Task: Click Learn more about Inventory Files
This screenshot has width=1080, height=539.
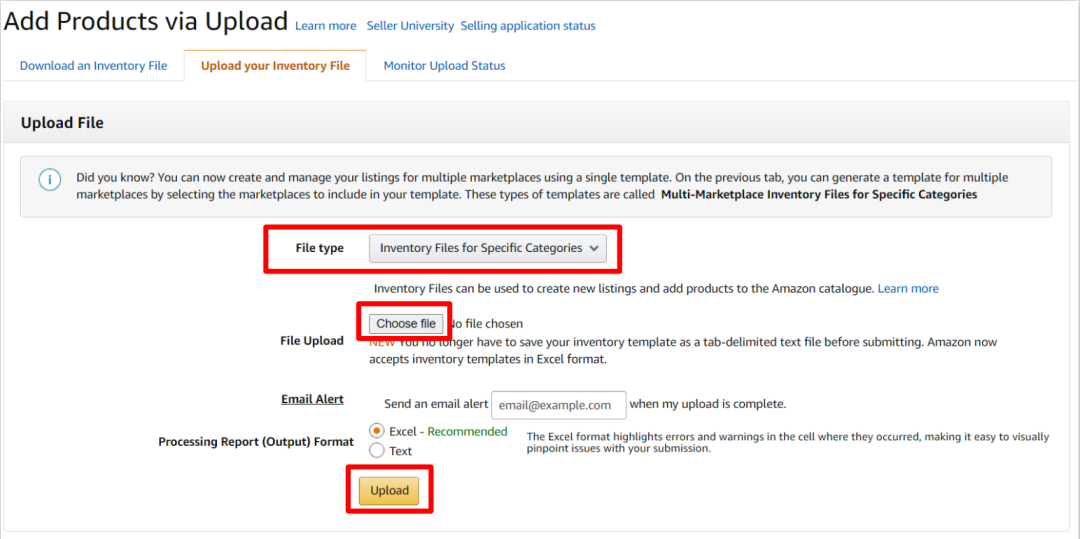Action: tap(908, 289)
